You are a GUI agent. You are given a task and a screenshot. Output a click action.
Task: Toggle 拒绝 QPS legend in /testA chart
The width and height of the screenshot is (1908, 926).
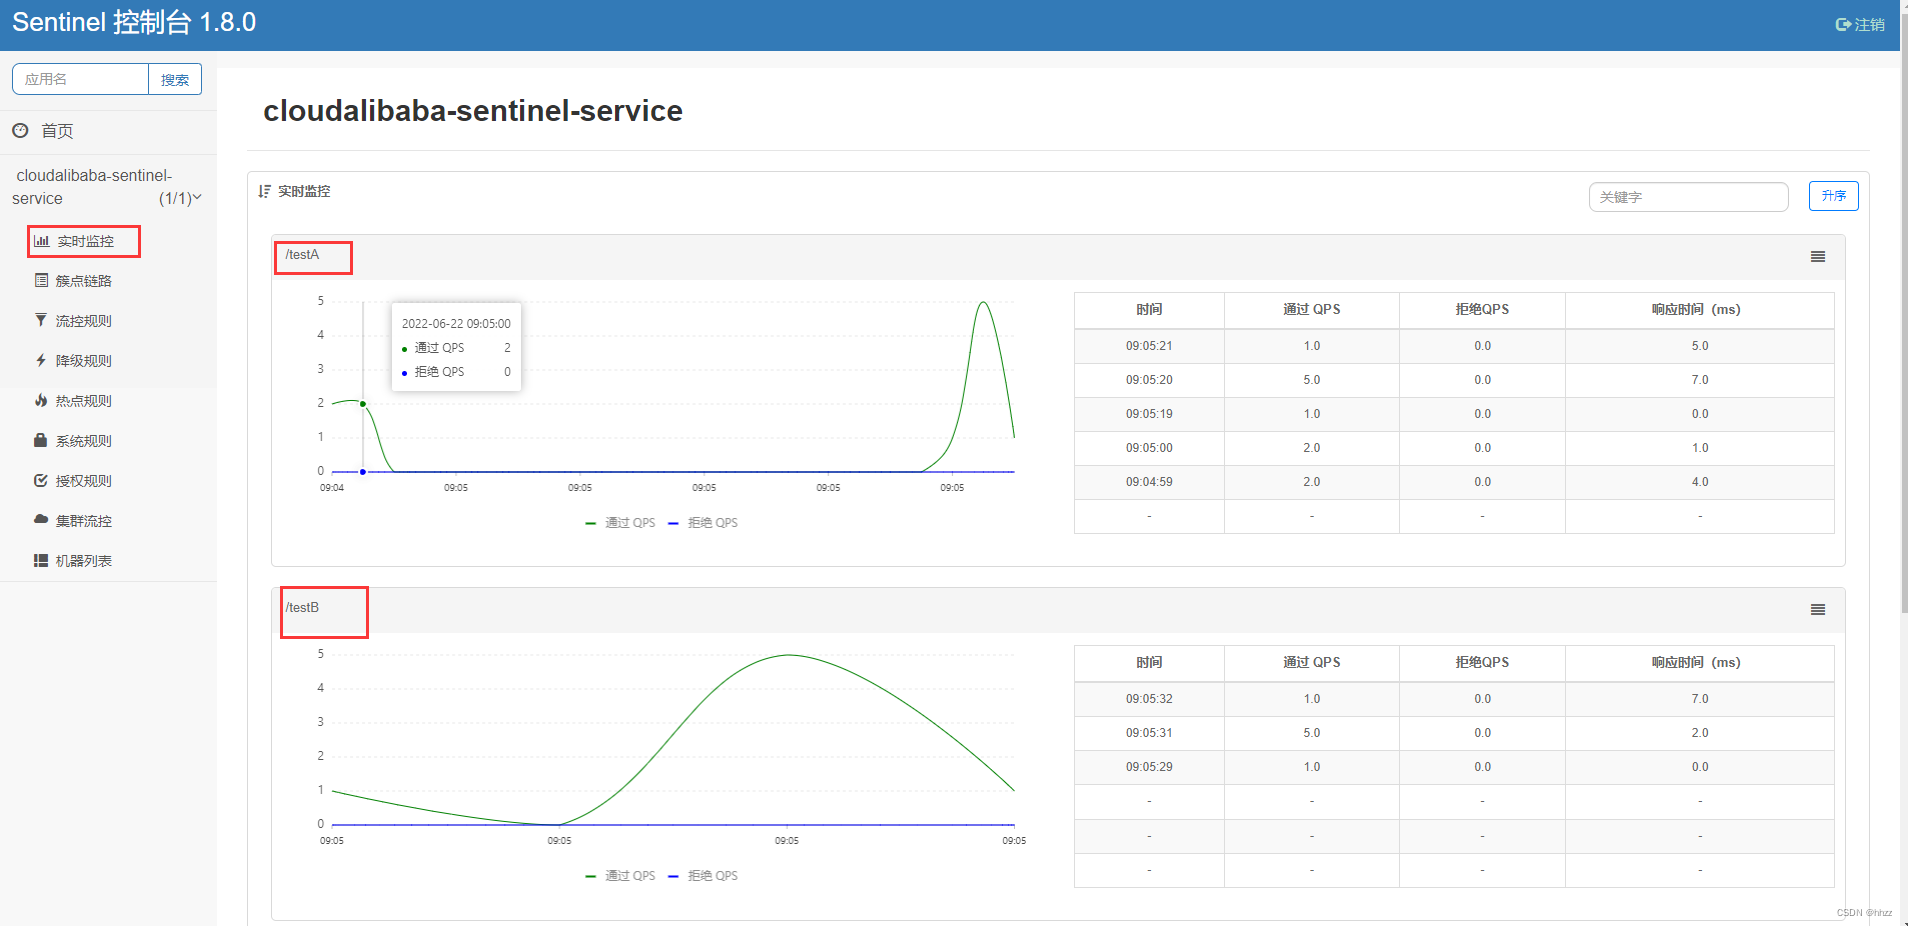[x=703, y=523]
